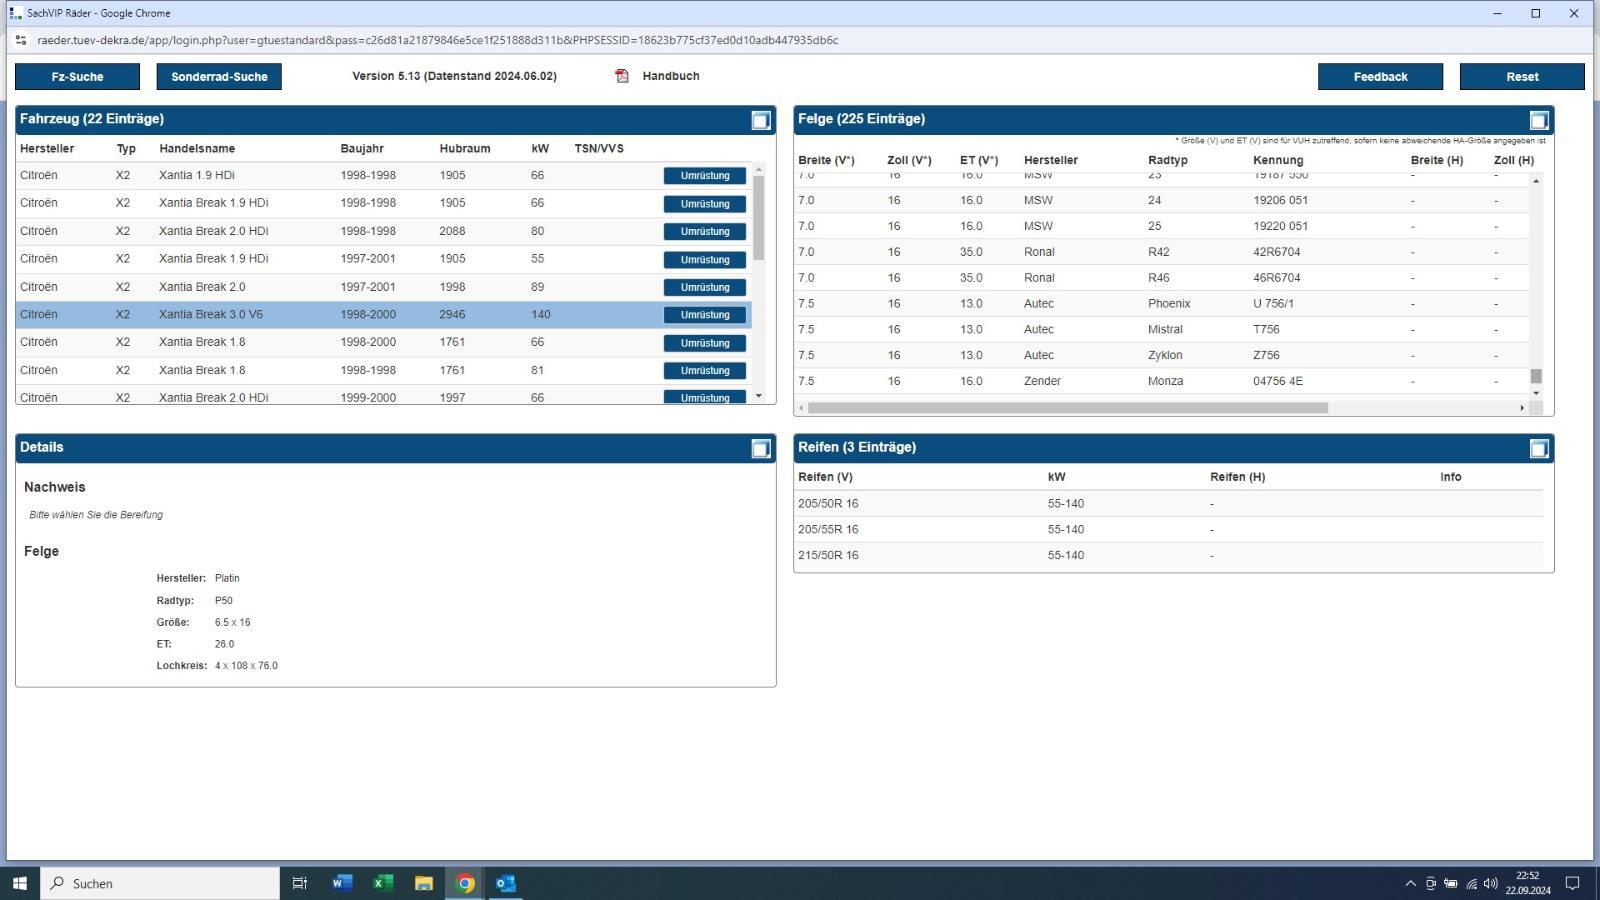Launch Excel from the taskbar
The width and height of the screenshot is (1600, 900).
click(x=382, y=883)
